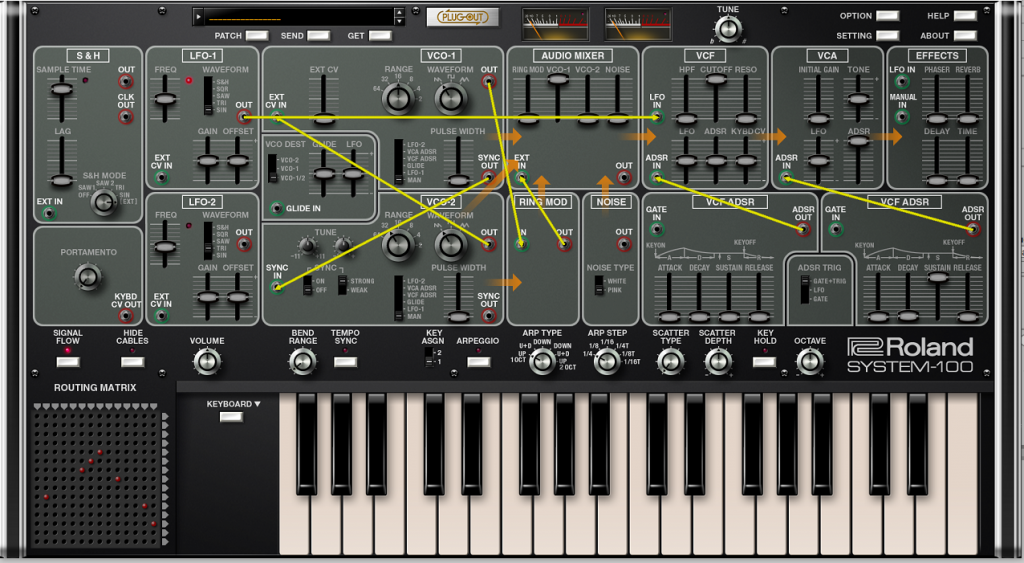Click the VCF ADSR GATE IN jack
Image resolution: width=1024 pixels, height=563 pixels.
[656, 229]
